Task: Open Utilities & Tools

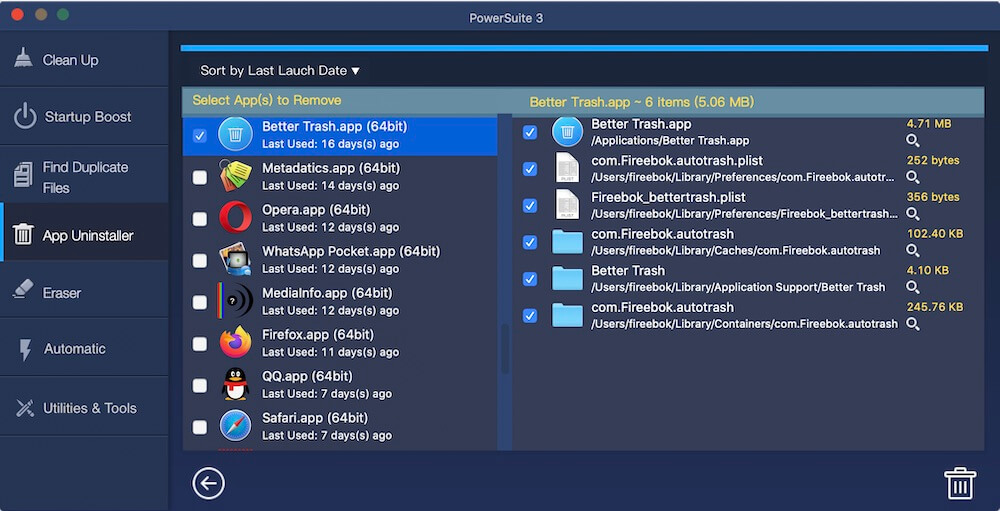Action: 84,408
